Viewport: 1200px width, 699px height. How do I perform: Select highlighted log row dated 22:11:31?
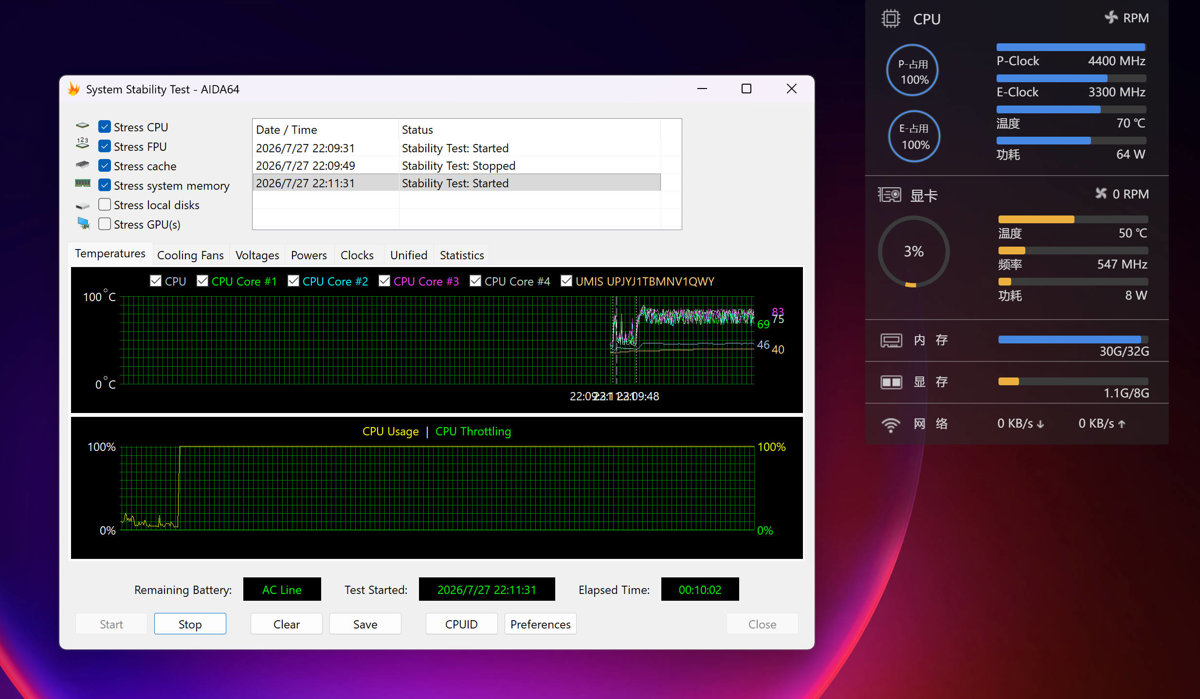point(457,183)
